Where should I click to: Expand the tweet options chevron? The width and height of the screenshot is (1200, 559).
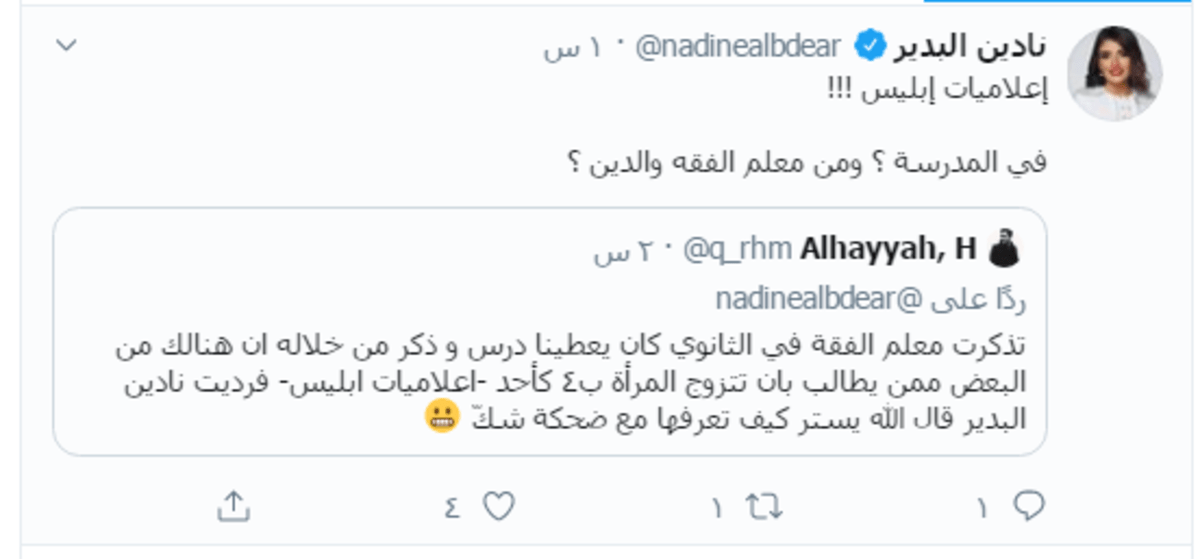tap(66, 45)
